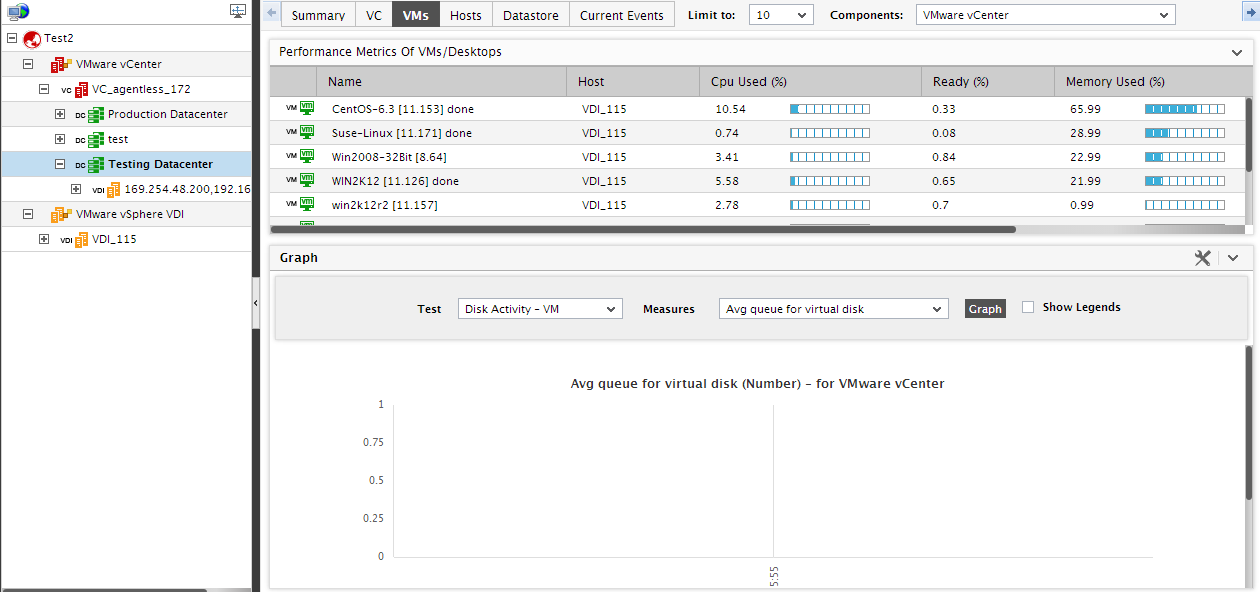Open the Datastore tab

[531, 15]
